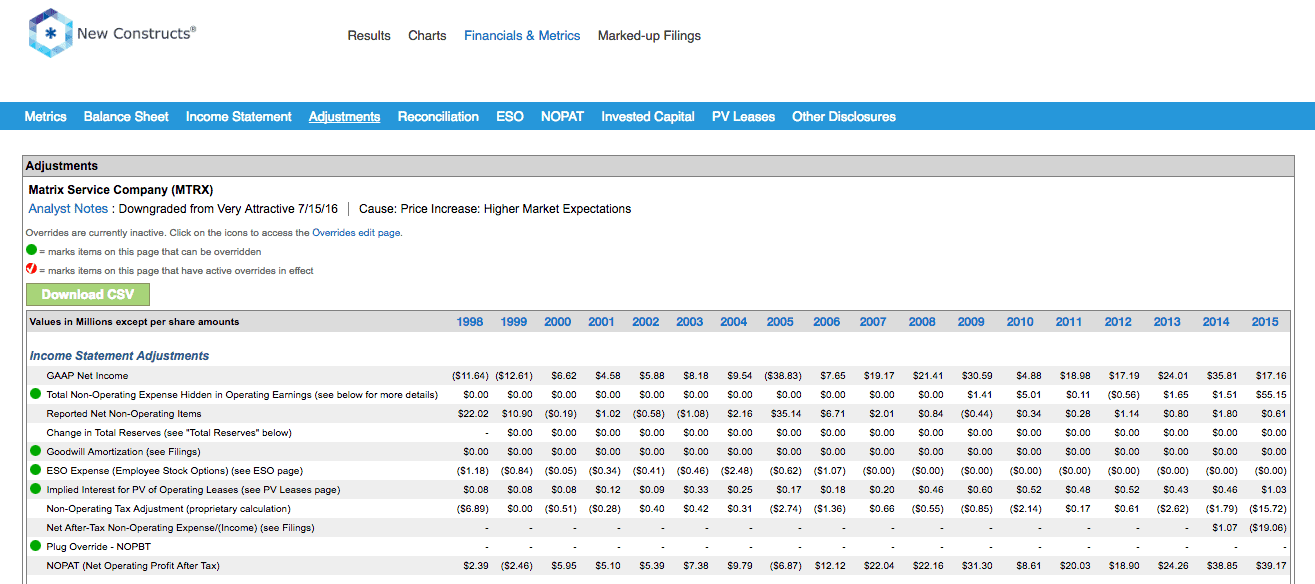Viewport: 1315px width, 584px height.
Task: Switch to the Metrics tab
Action: pos(45,117)
